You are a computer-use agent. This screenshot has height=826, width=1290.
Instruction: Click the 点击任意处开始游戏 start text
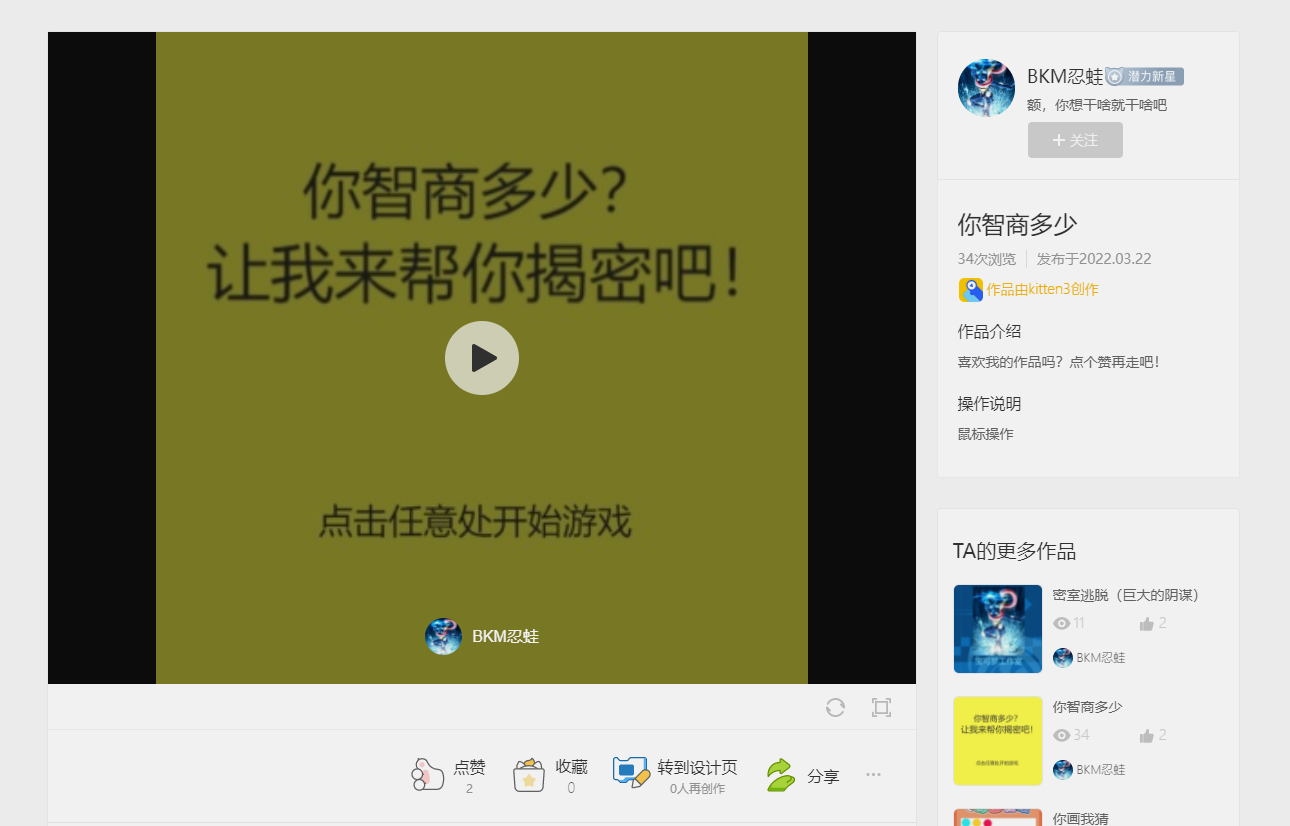[475, 522]
